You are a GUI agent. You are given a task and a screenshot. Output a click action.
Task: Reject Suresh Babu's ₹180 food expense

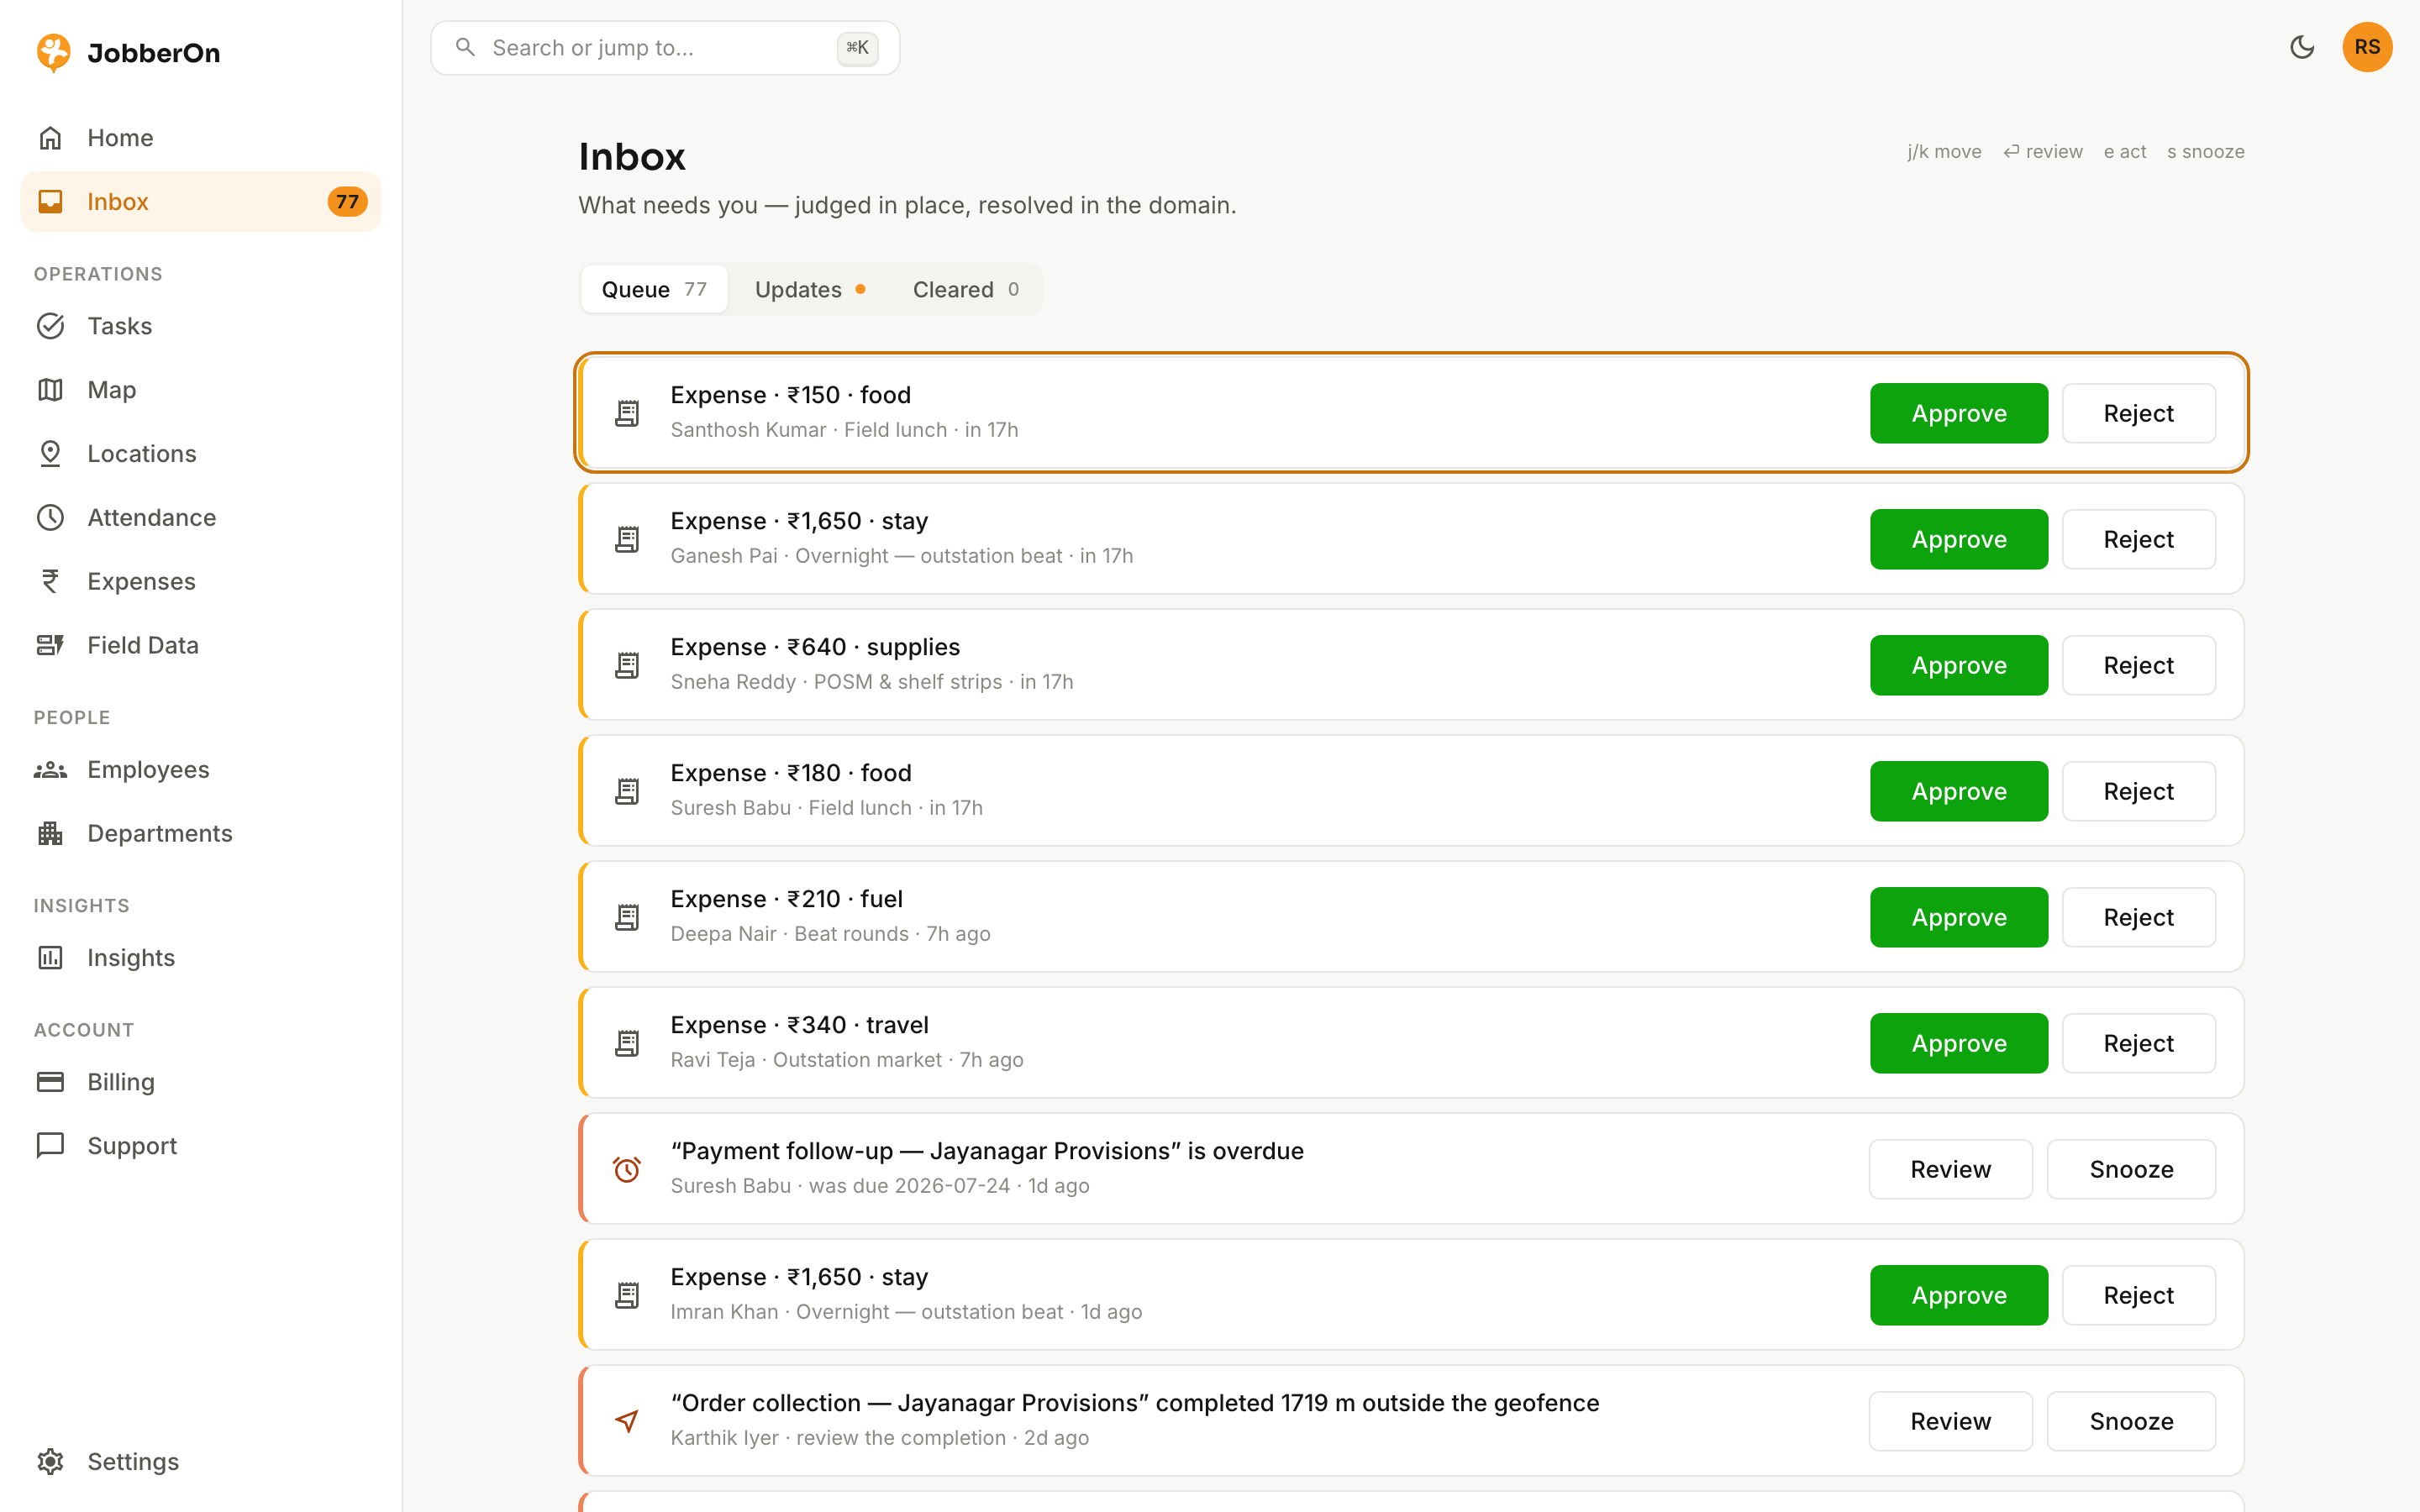click(x=2139, y=791)
